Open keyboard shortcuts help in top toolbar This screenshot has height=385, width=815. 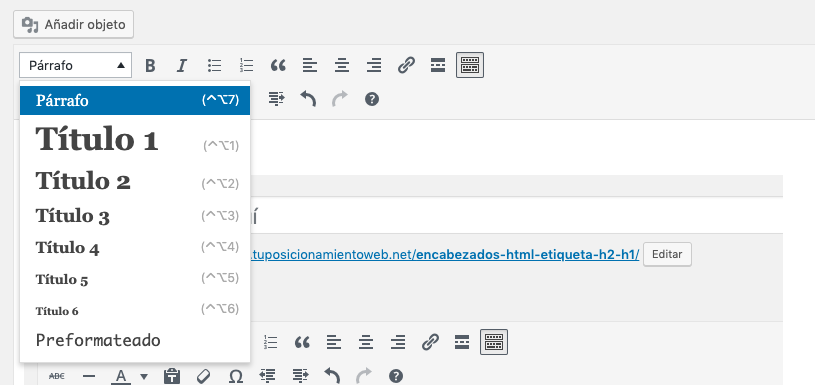tap(372, 99)
